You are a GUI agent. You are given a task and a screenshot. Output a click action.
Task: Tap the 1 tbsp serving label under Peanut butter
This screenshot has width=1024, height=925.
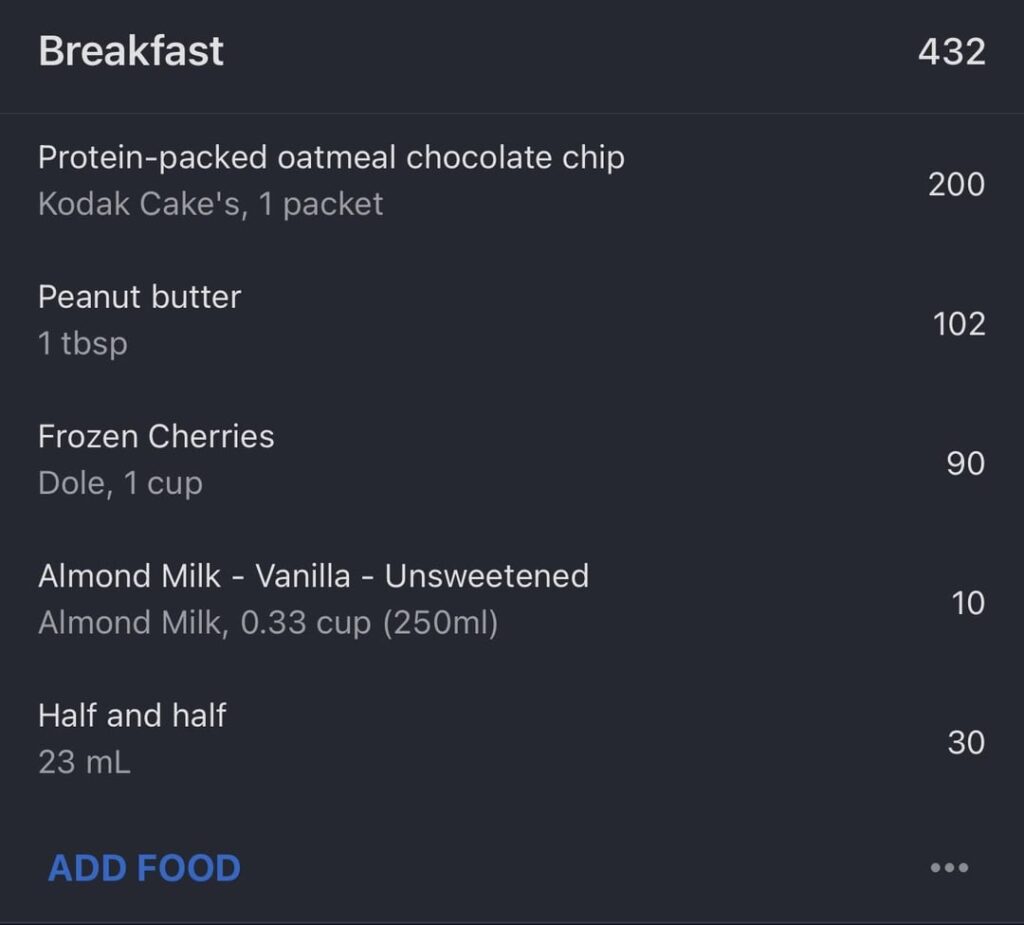tap(83, 343)
